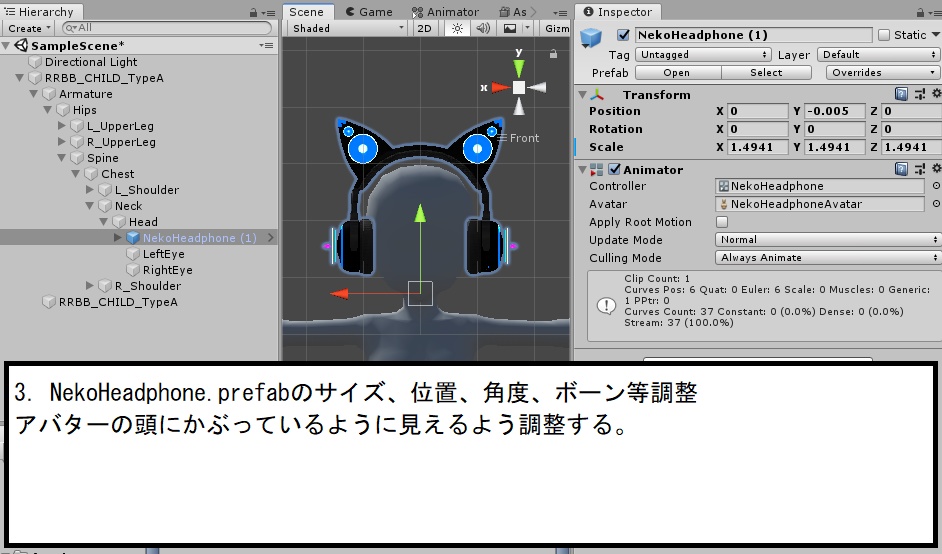Image resolution: width=942 pixels, height=554 pixels.
Task: Click the Controller object picker circle
Action: click(x=936, y=186)
